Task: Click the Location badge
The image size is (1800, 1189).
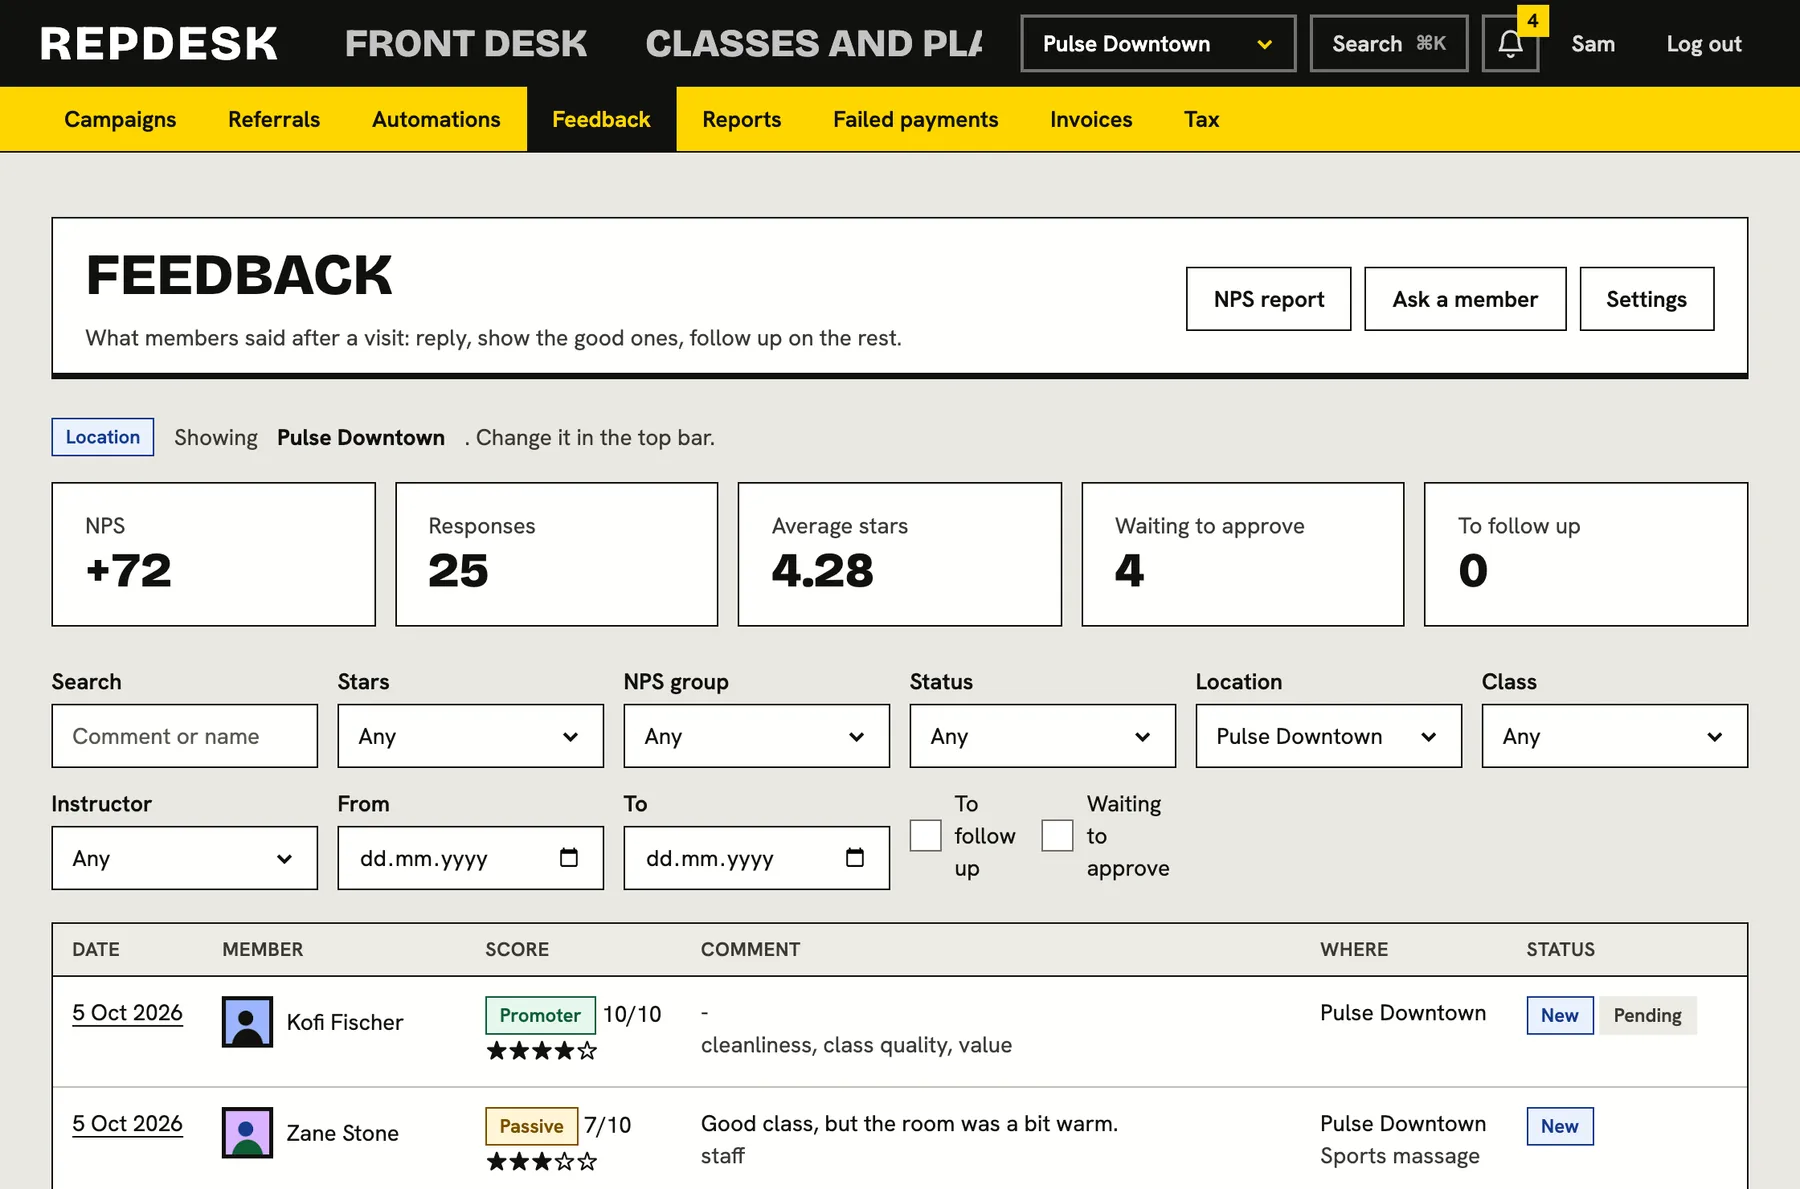Action: [x=103, y=437]
